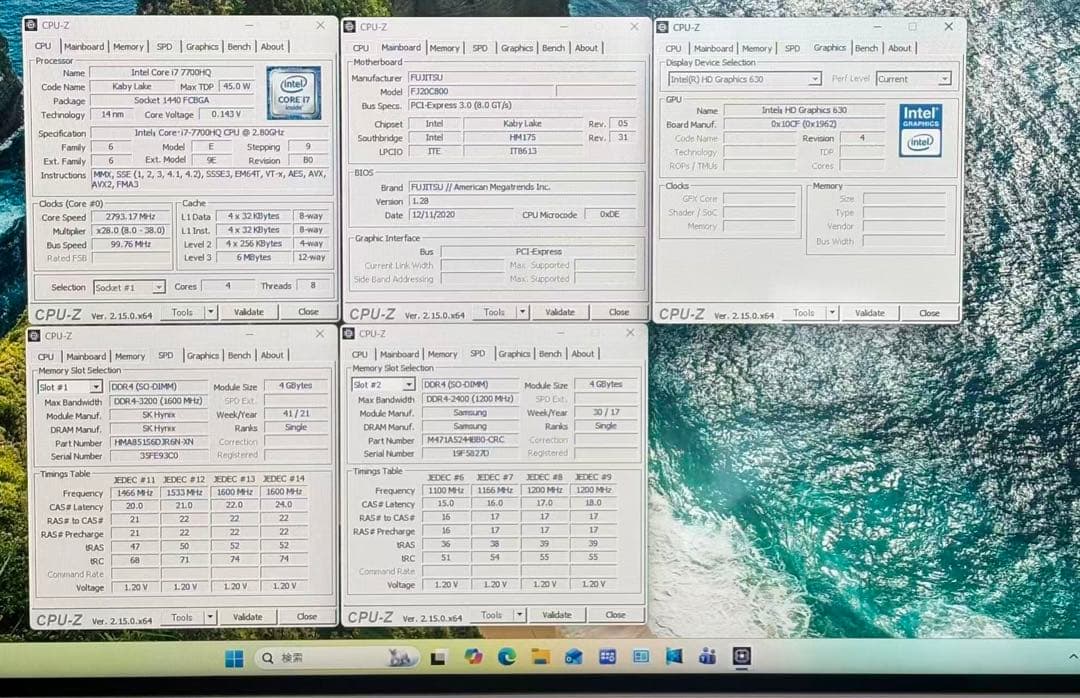Click the Tools button in the Processor window

click(182, 312)
